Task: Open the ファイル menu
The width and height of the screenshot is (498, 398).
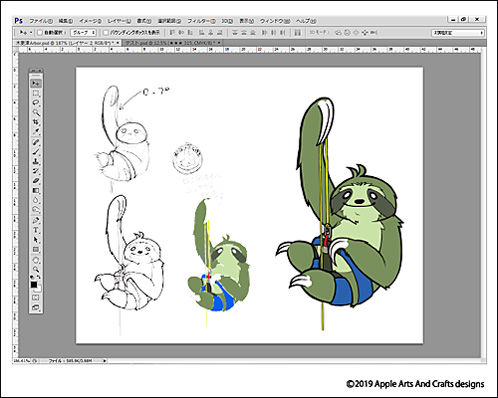Action: point(41,21)
